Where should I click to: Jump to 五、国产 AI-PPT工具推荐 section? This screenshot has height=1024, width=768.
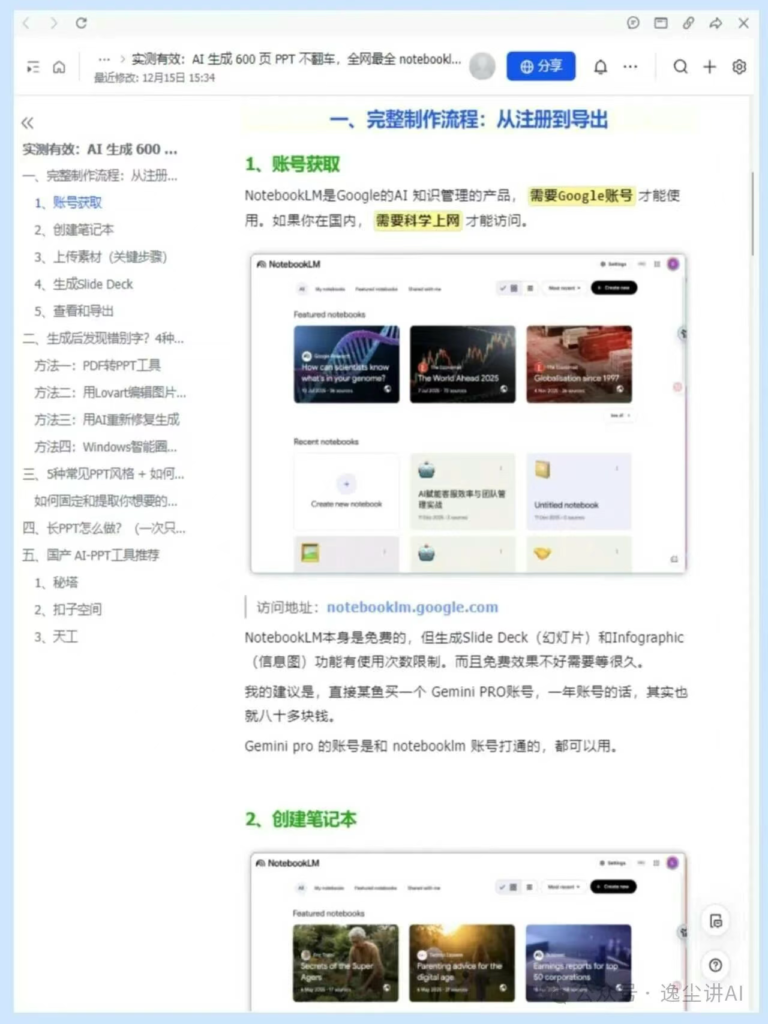coord(91,555)
